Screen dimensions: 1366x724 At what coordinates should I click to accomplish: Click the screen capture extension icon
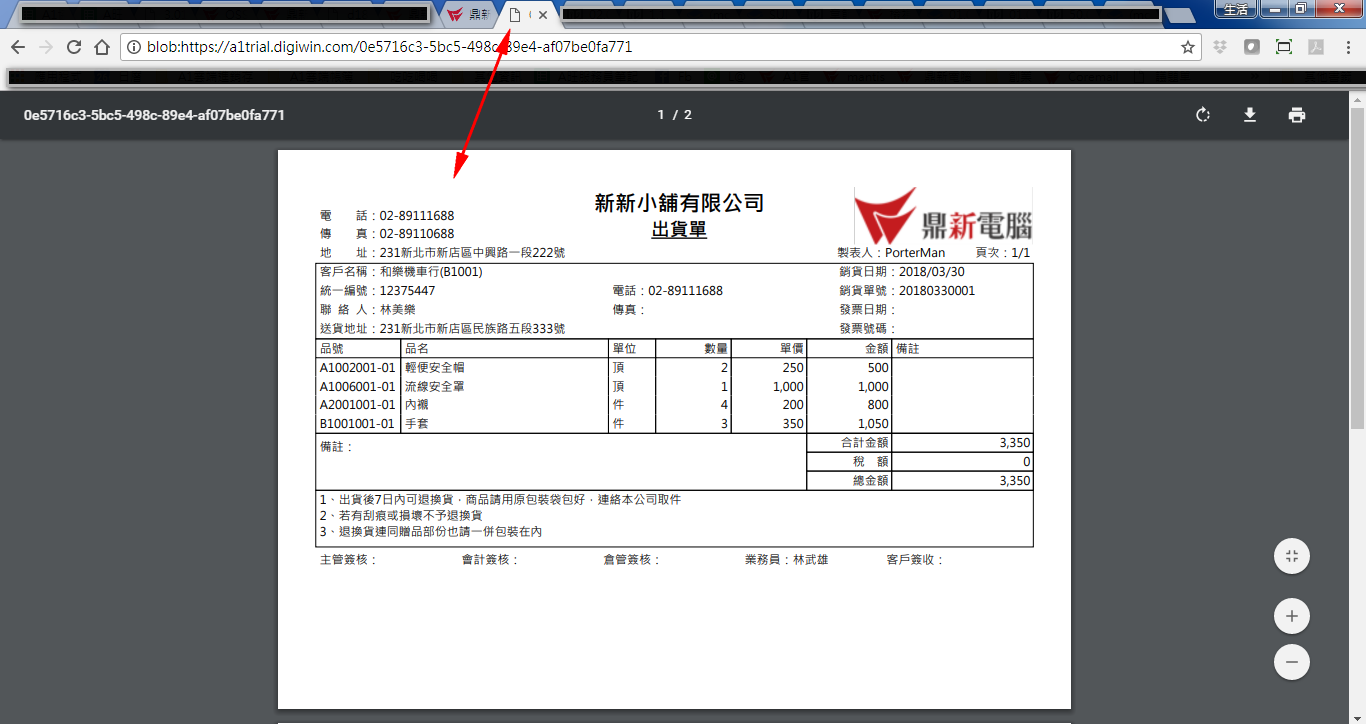coord(1284,47)
